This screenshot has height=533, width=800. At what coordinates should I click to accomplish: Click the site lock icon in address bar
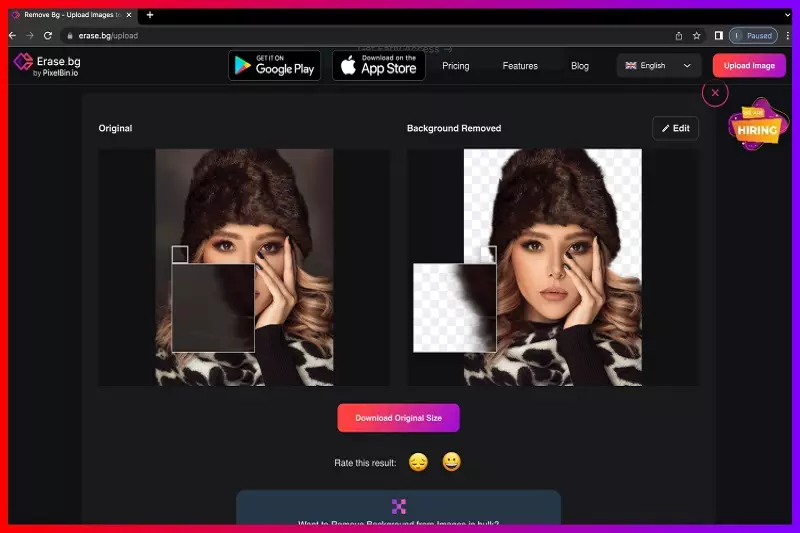tap(70, 36)
